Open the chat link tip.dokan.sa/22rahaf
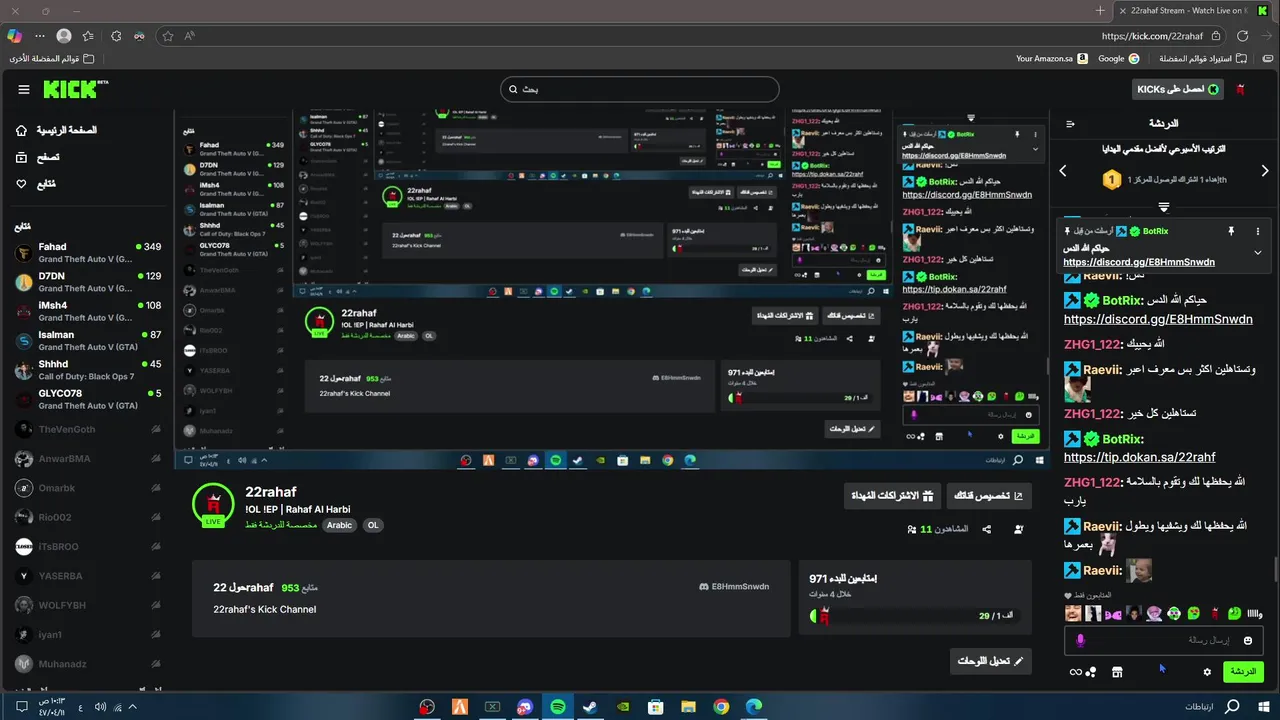This screenshot has height=720, width=1280. (x=1139, y=457)
